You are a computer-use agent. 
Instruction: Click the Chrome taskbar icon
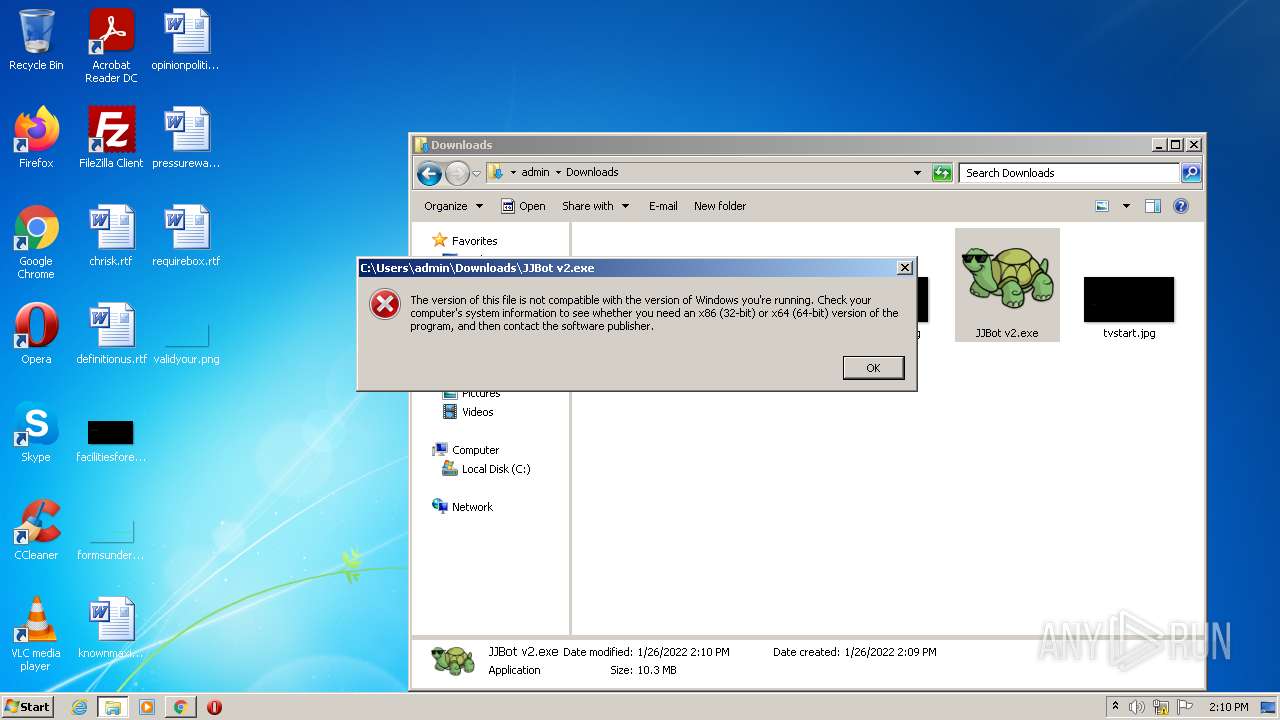click(x=180, y=707)
